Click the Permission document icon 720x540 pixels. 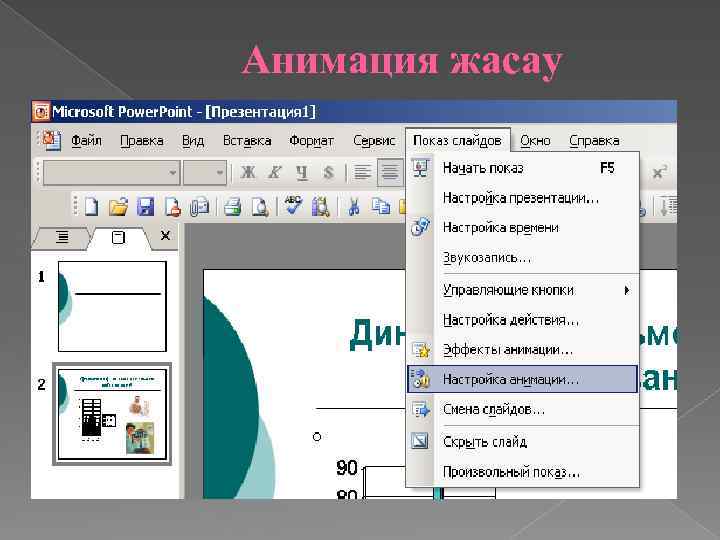pos(173,207)
